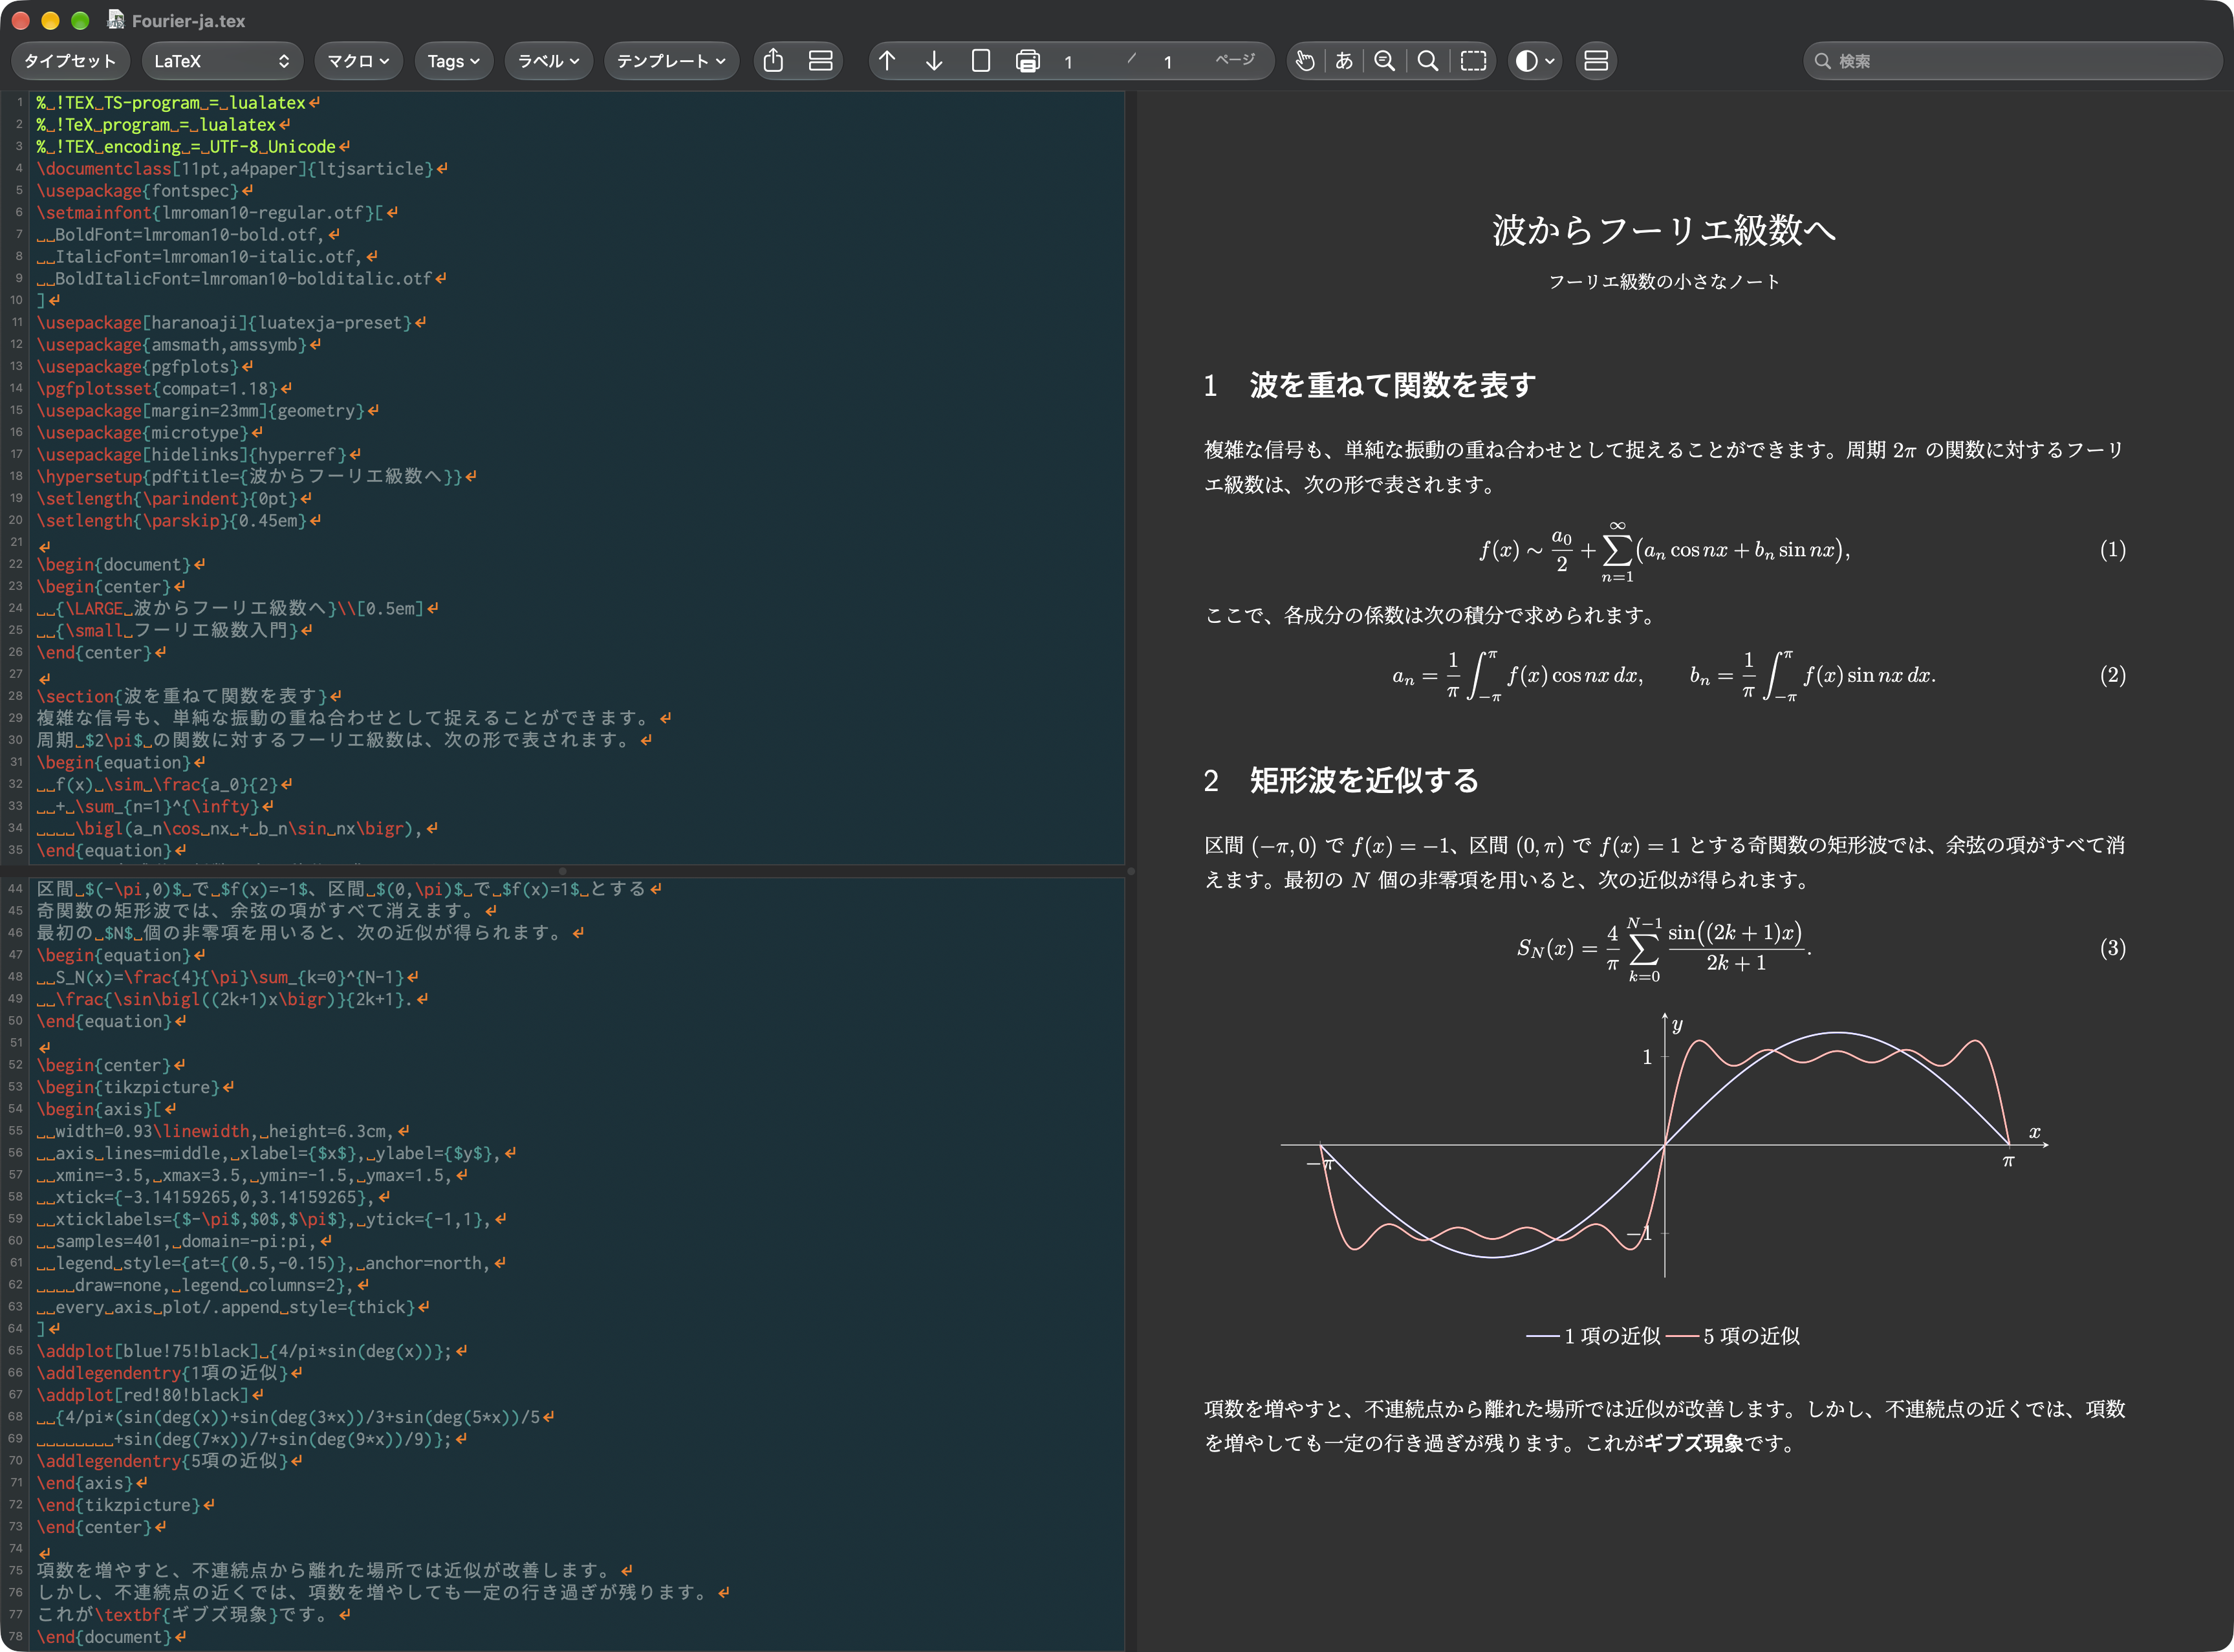Click the share icon in toolbar
Viewport: 2234px width, 1652px height.
tap(773, 61)
